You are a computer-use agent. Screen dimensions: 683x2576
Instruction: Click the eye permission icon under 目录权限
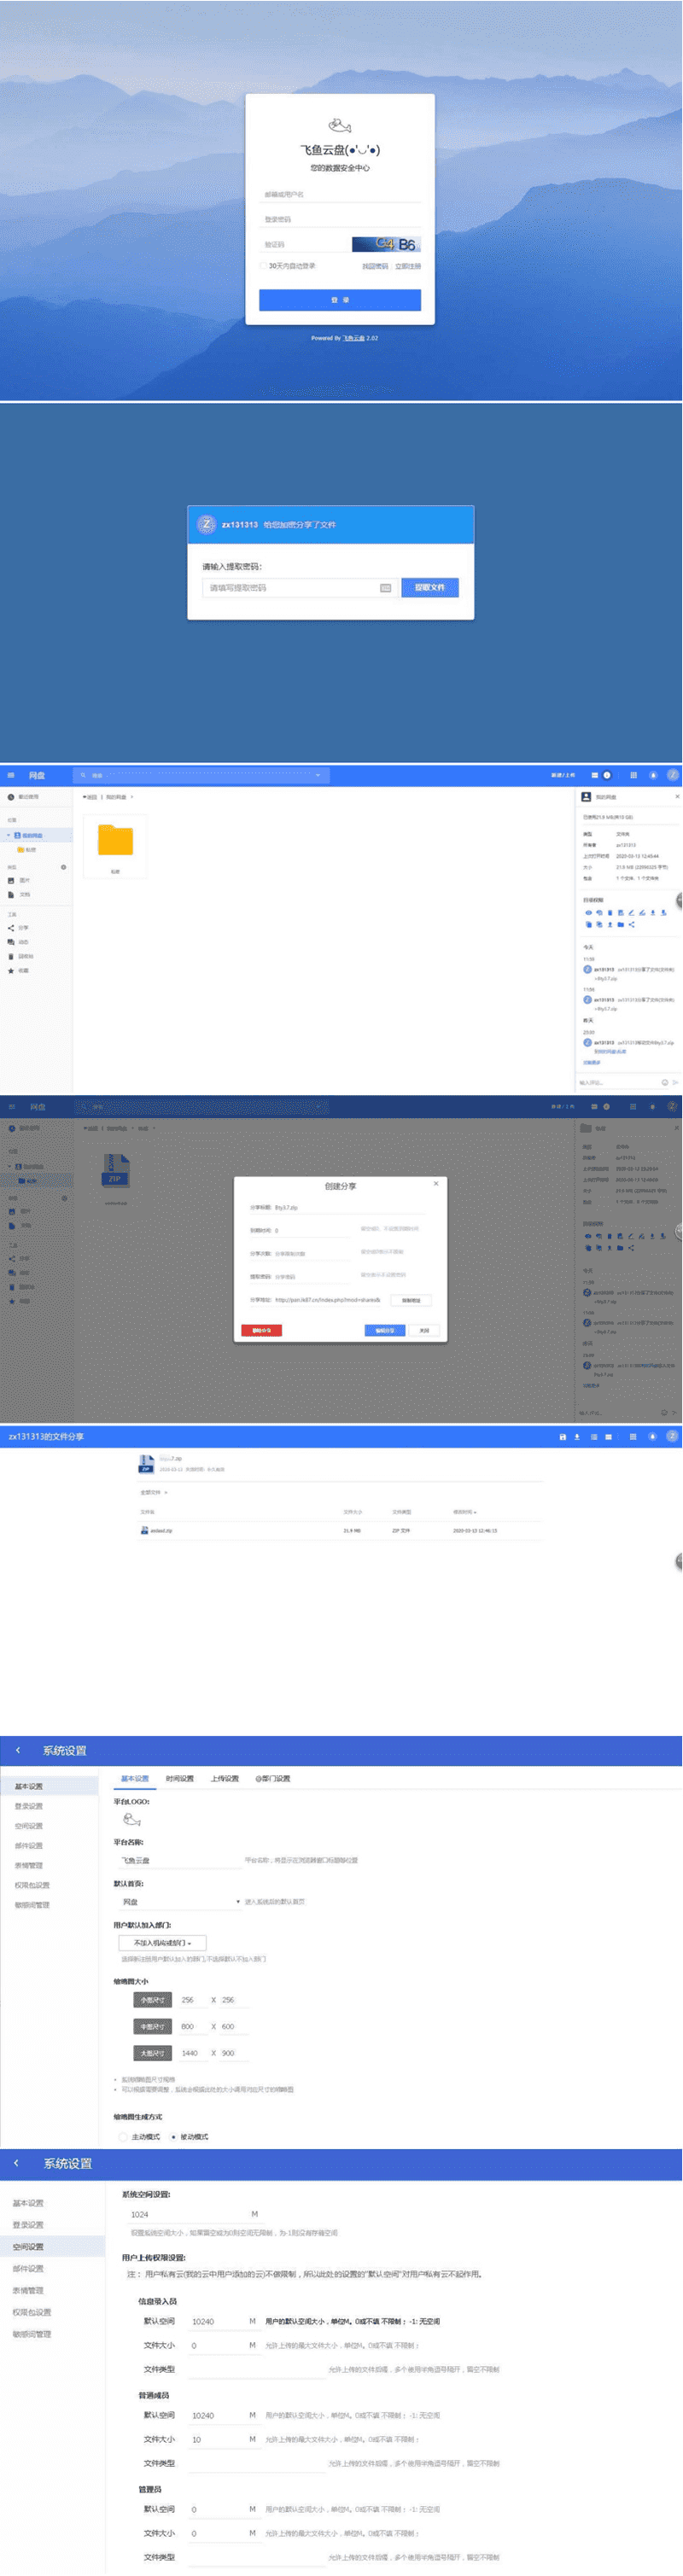[x=588, y=912]
